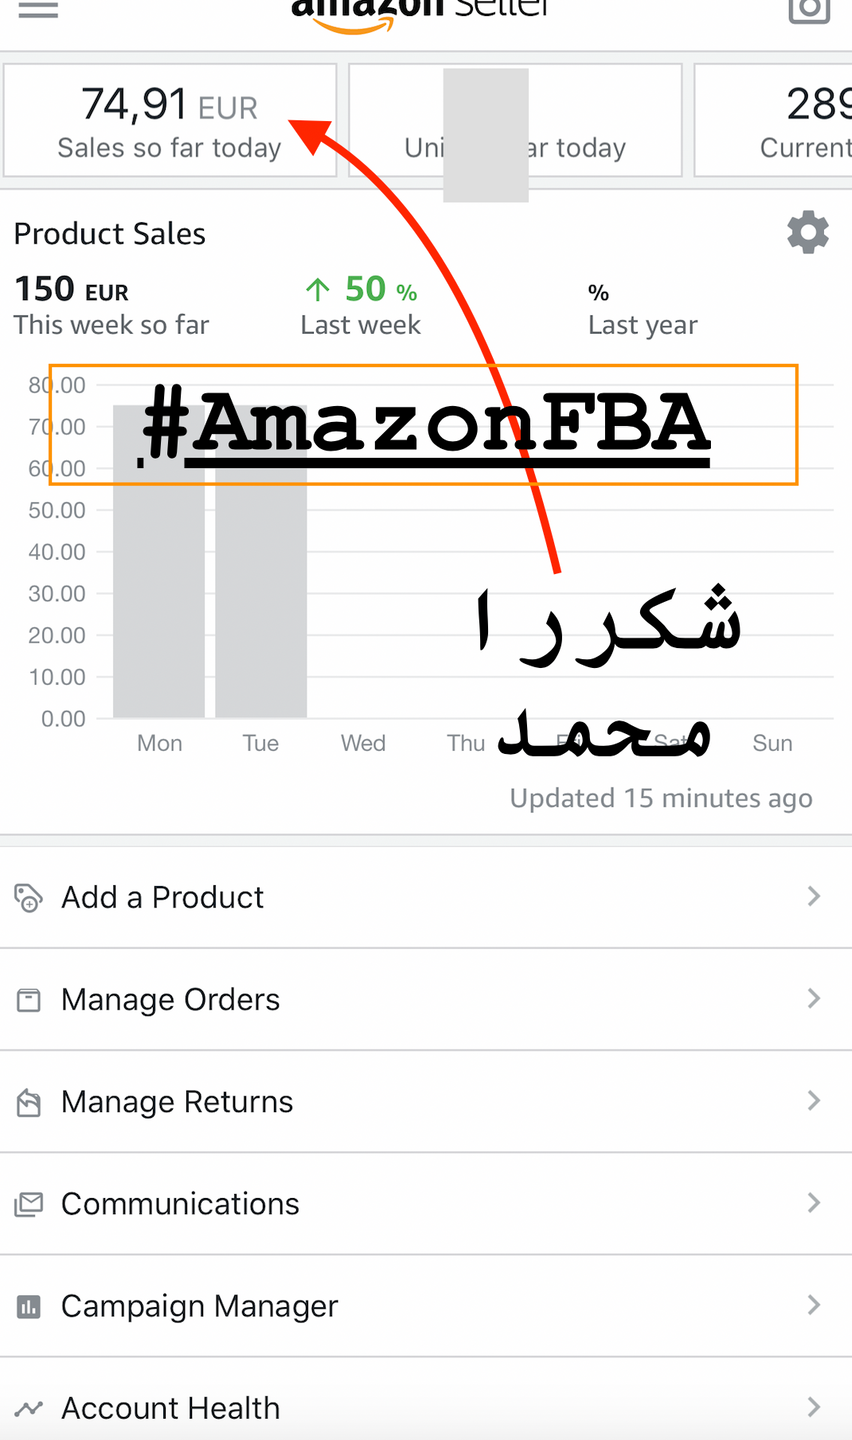Expand Add a Product chevron
852x1440 pixels.
pyautogui.click(x=814, y=896)
